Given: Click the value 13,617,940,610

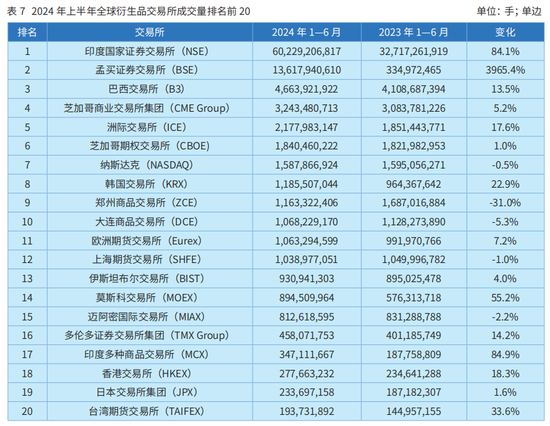Looking at the screenshot, I should pyautogui.click(x=307, y=70).
